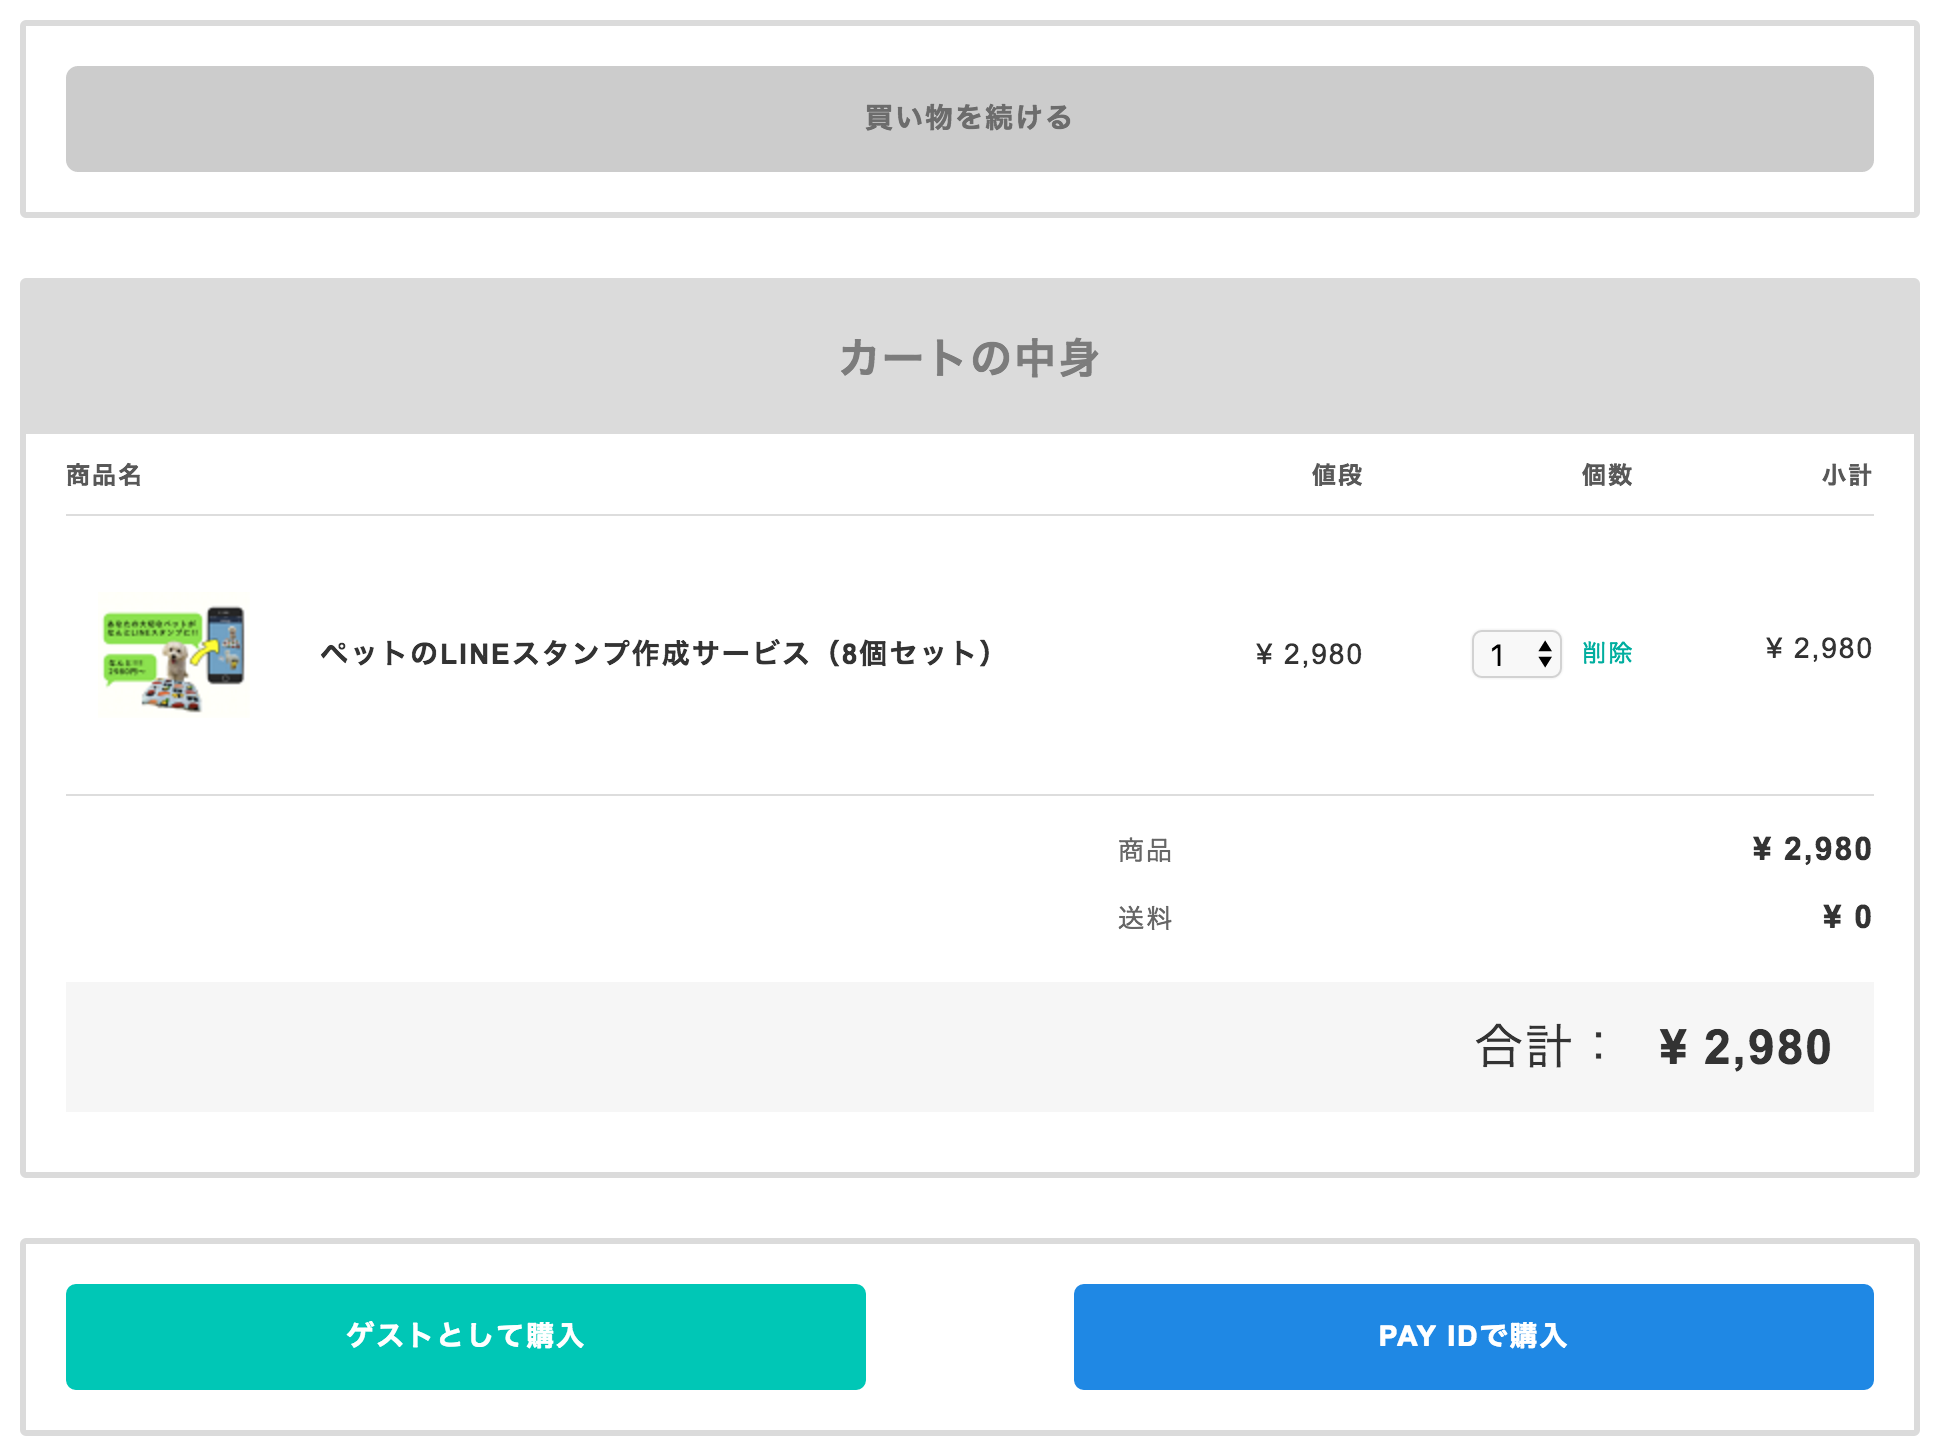Click the 商品 summary label
Screen dimensions: 1946x1450
[x=1145, y=850]
